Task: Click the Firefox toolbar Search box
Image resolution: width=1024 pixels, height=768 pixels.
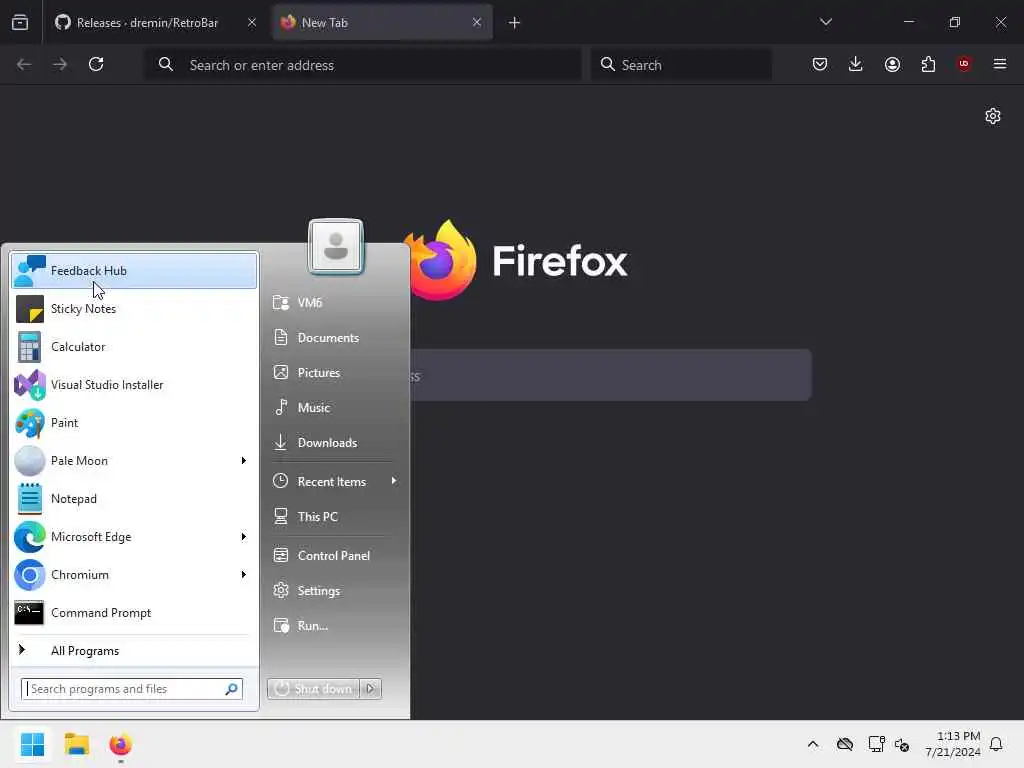Action: click(x=681, y=65)
